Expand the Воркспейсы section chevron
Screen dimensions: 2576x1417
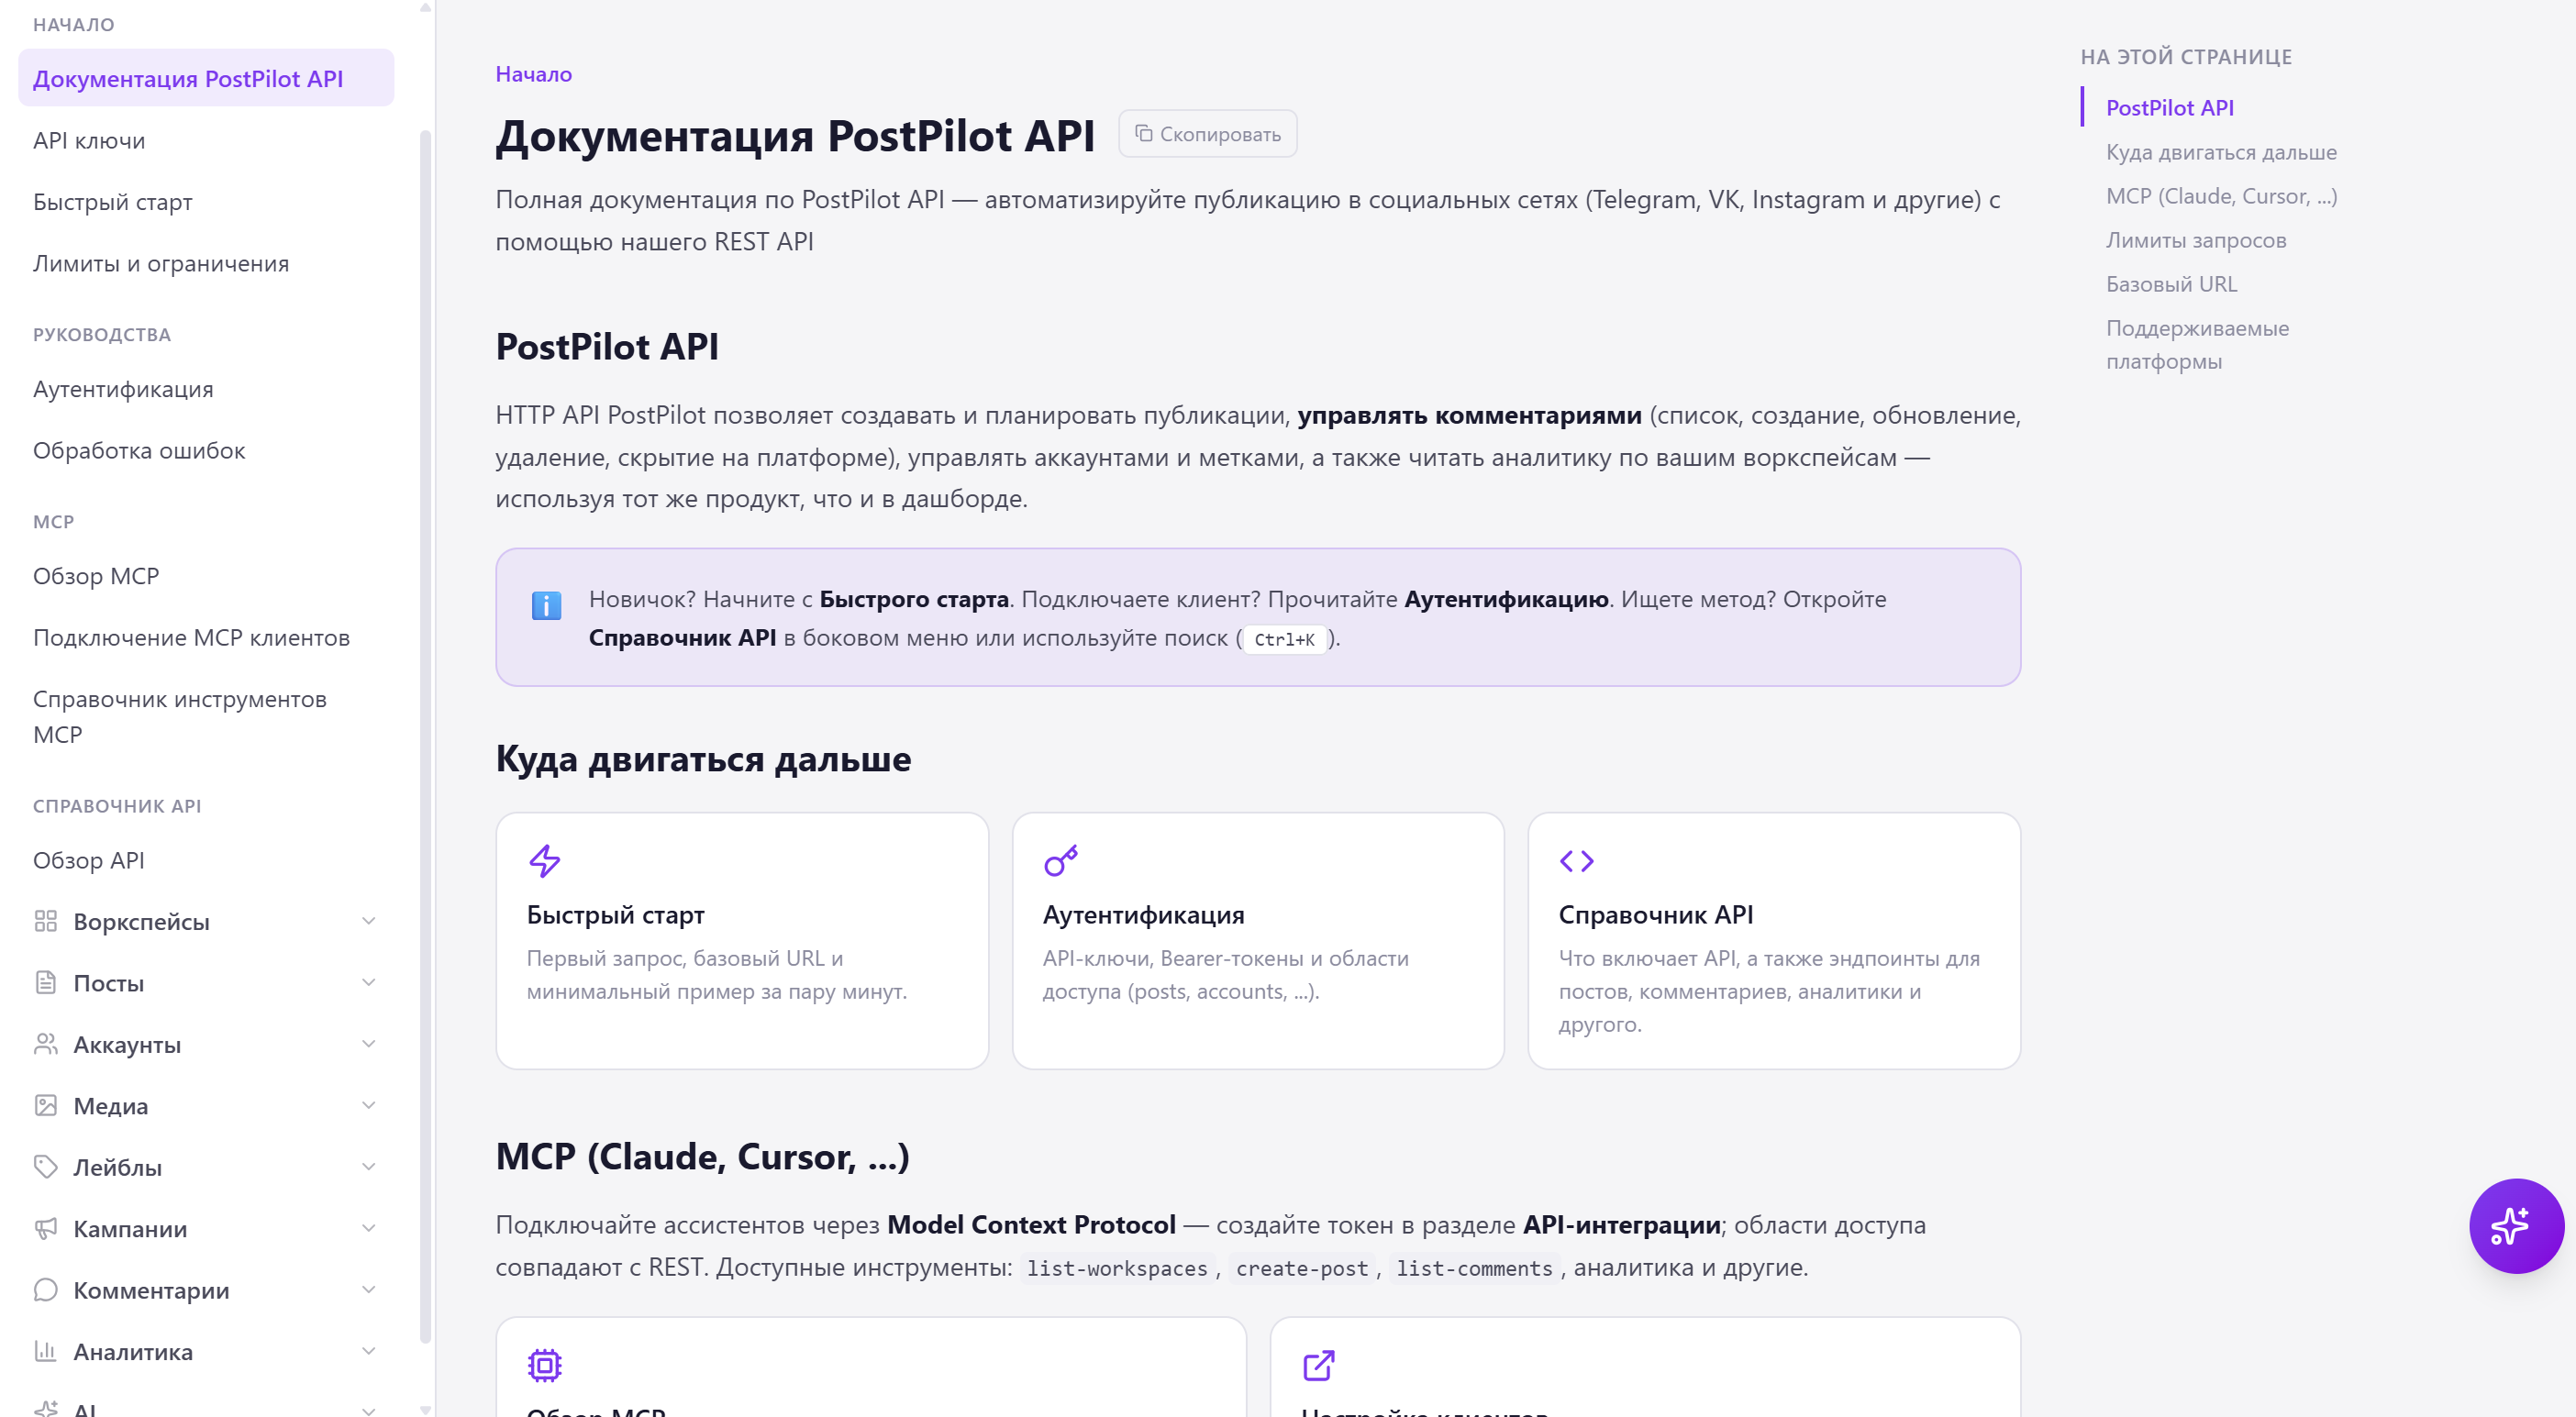(369, 921)
